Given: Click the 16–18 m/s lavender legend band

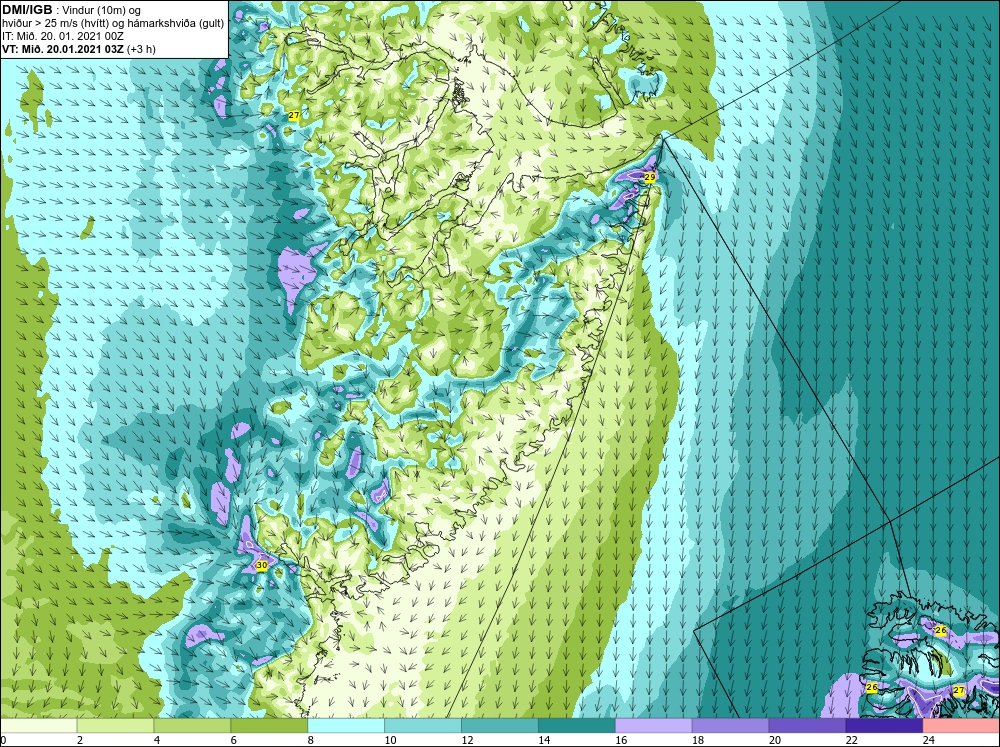Looking at the screenshot, I should tap(654, 726).
